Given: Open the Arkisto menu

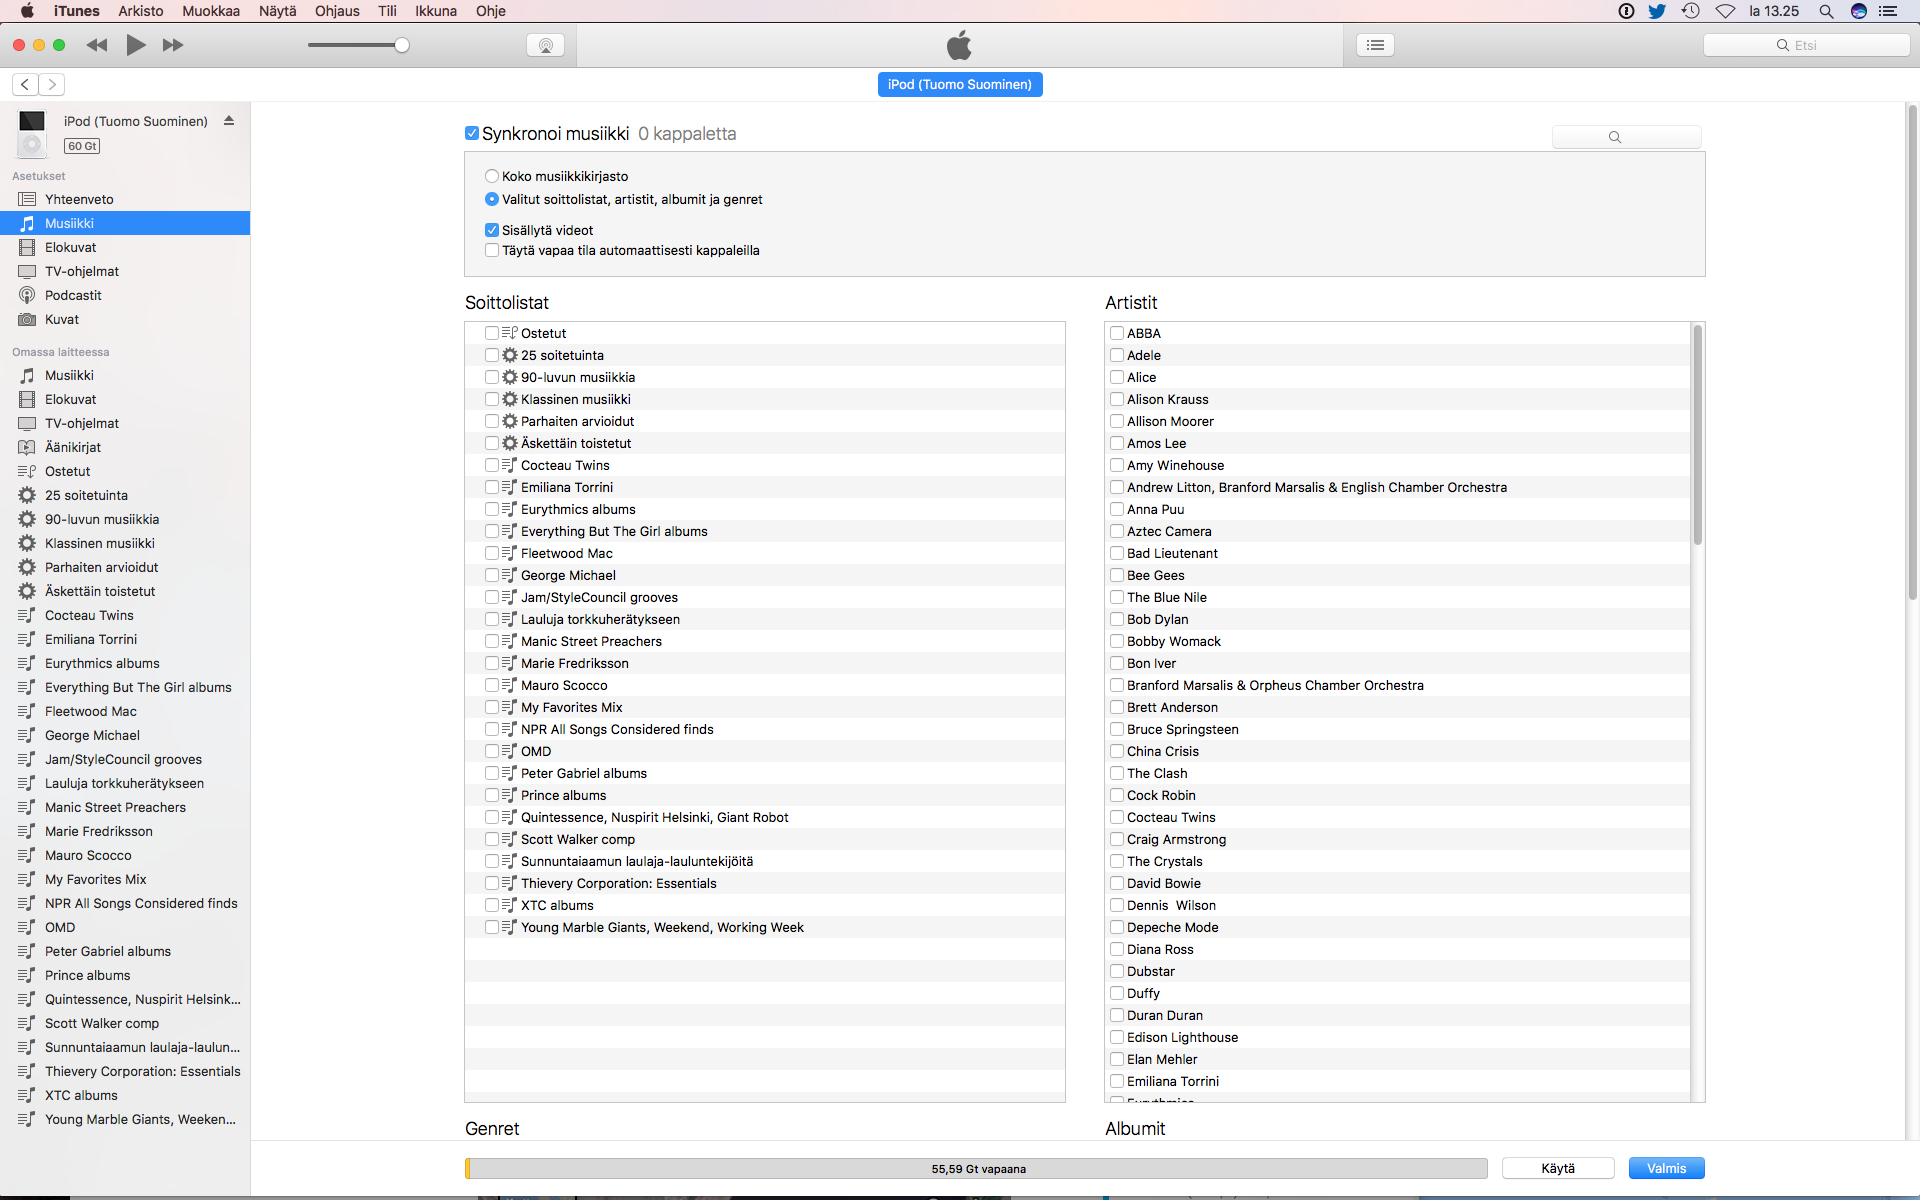Looking at the screenshot, I should pos(140,11).
